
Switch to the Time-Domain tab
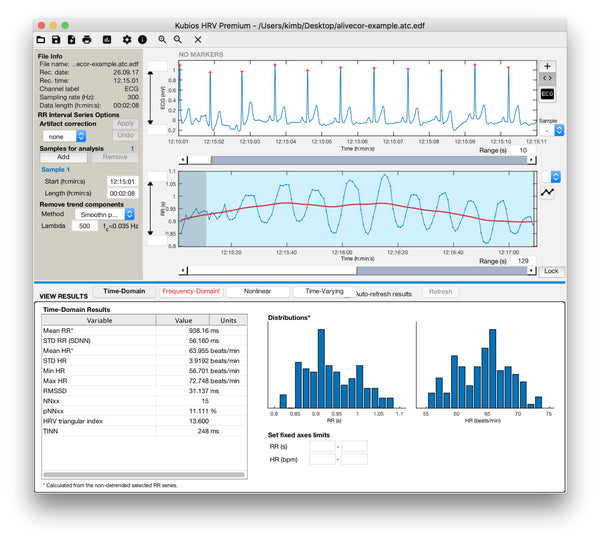click(x=124, y=291)
